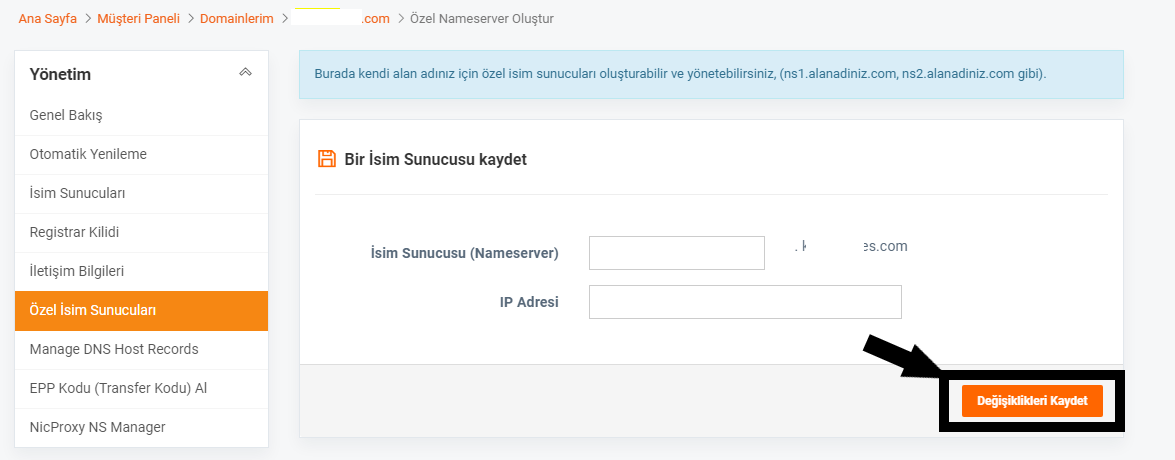Navigate to Ana Sayfa breadcrumb
Image resolution: width=1175 pixels, height=460 pixels.
47,19
